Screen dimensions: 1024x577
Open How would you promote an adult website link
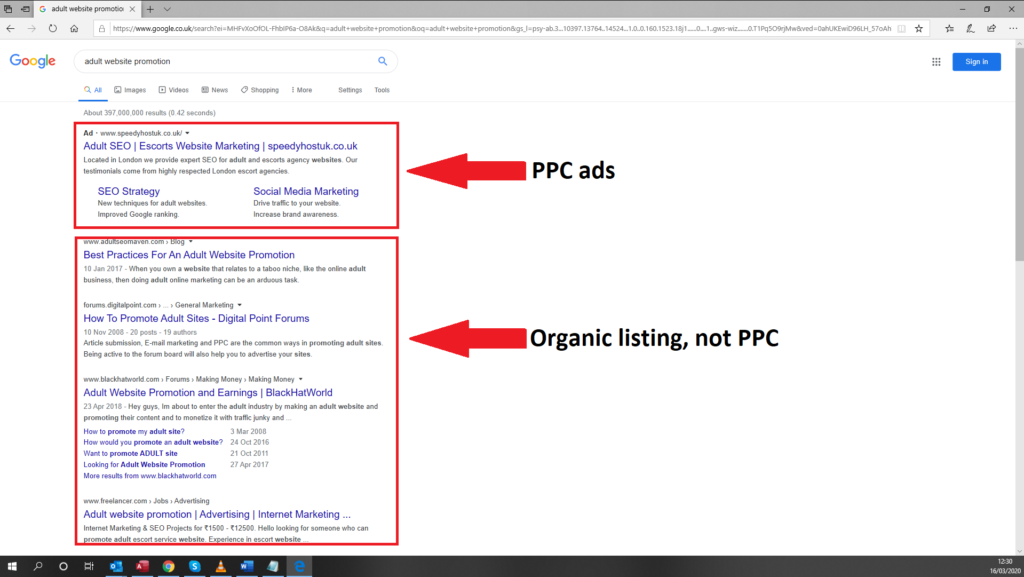click(x=153, y=443)
